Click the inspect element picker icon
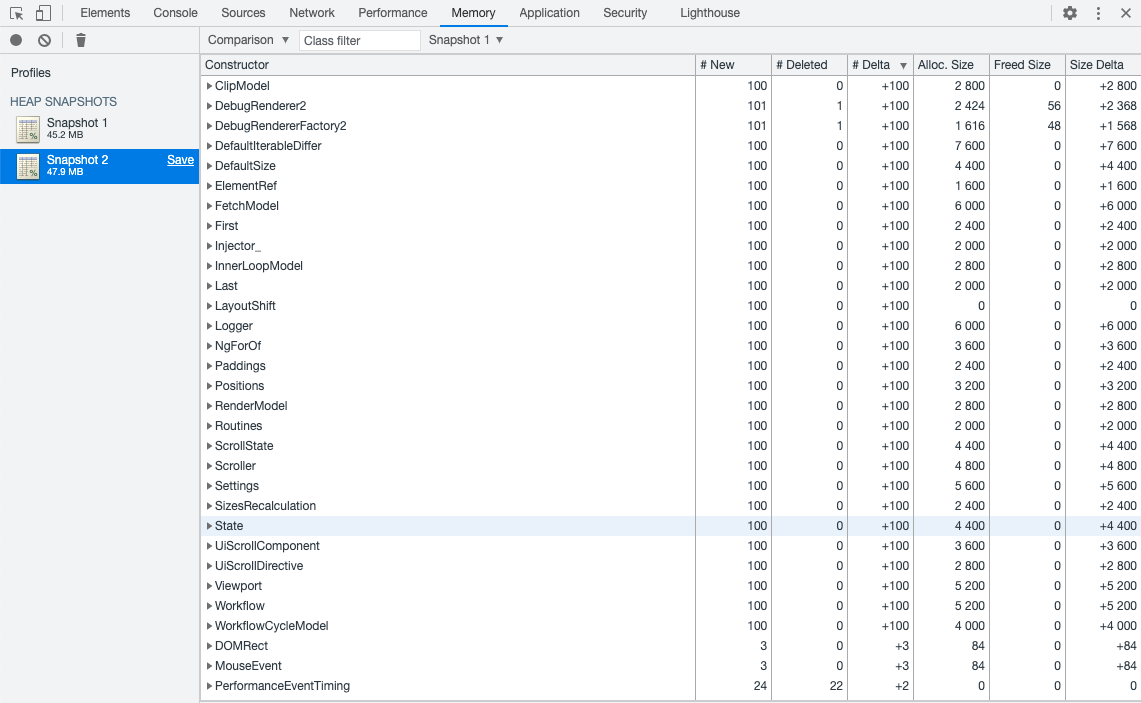The height and width of the screenshot is (703, 1141). (16, 13)
